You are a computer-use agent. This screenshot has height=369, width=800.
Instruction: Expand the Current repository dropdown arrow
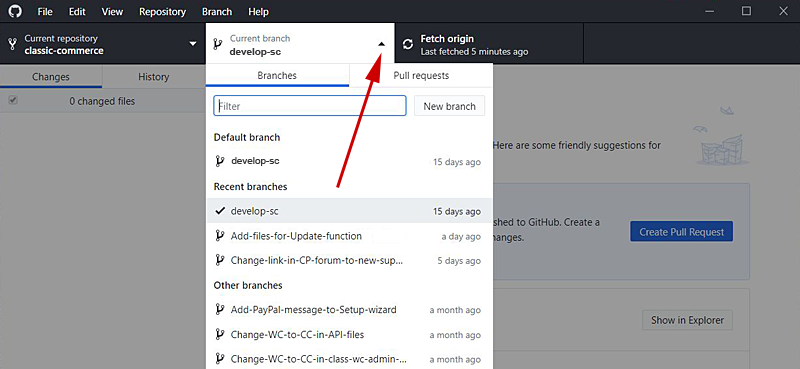[193, 44]
